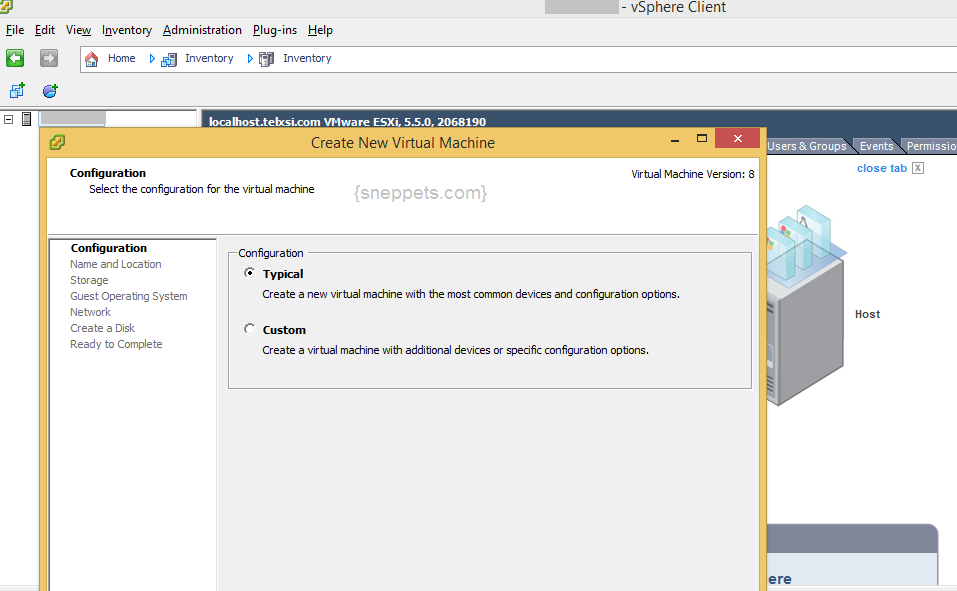Click the new virtual machine toolbar icon

[17, 91]
